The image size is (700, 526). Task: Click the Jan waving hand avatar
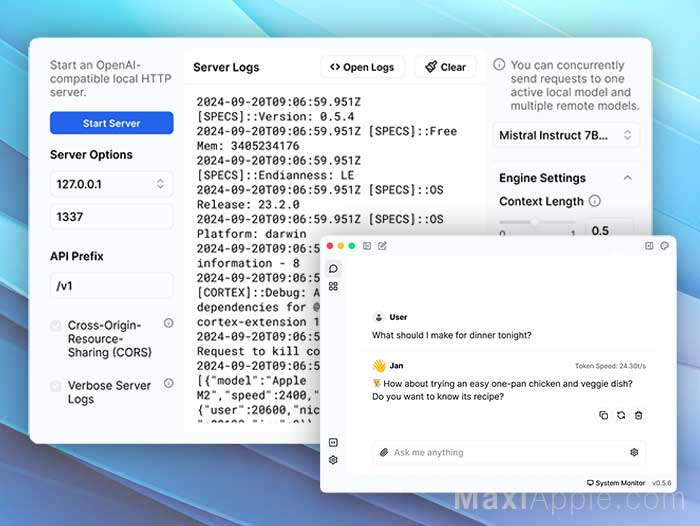379,366
